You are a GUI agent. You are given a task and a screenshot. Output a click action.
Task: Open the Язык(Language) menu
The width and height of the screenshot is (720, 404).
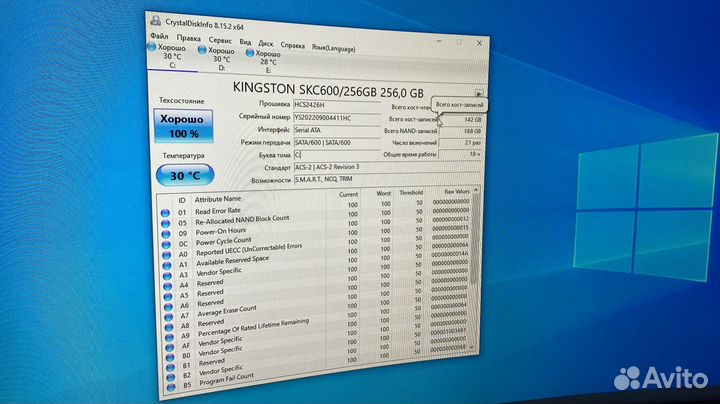click(333, 48)
